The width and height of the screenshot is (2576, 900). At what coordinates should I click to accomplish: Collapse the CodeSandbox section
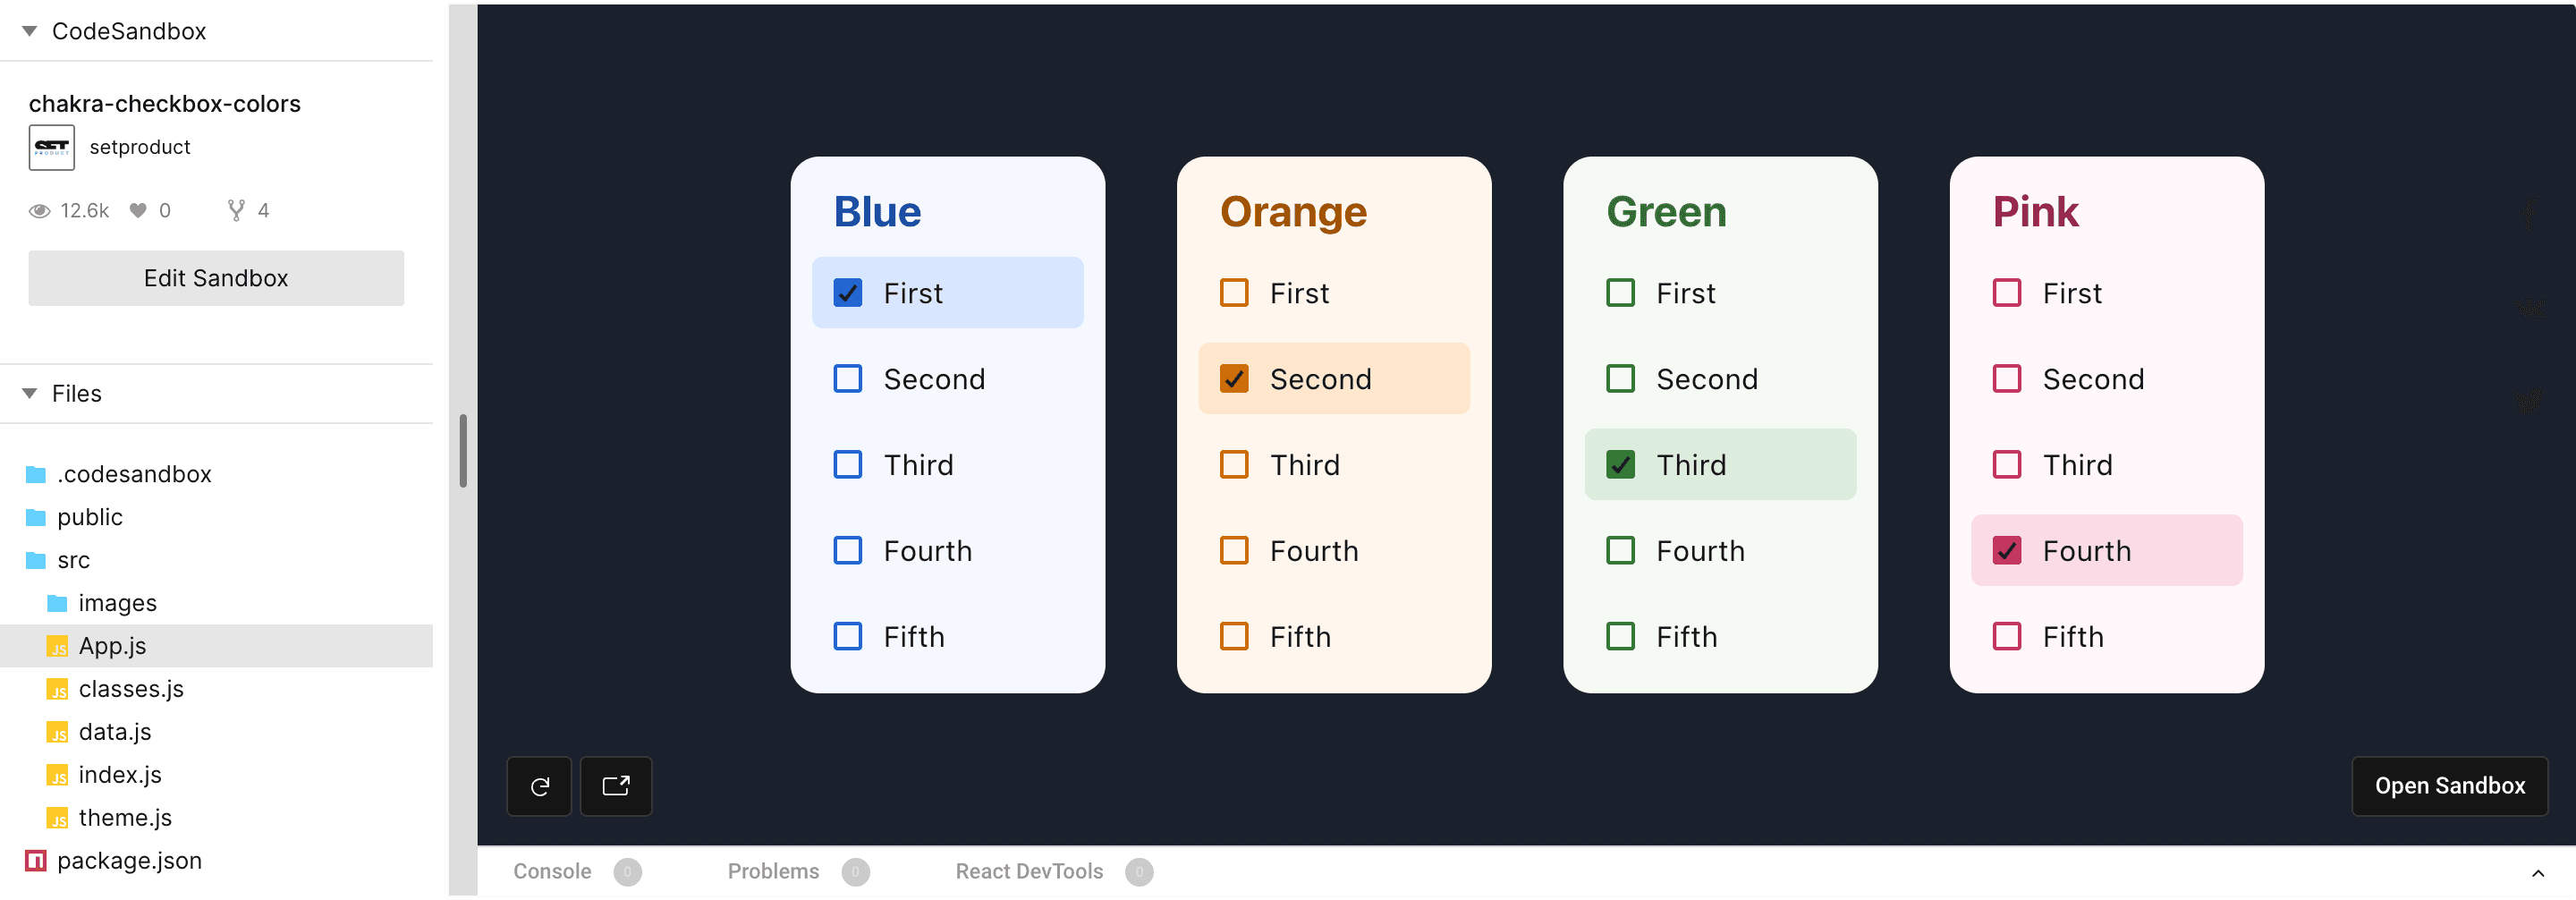coord(30,31)
